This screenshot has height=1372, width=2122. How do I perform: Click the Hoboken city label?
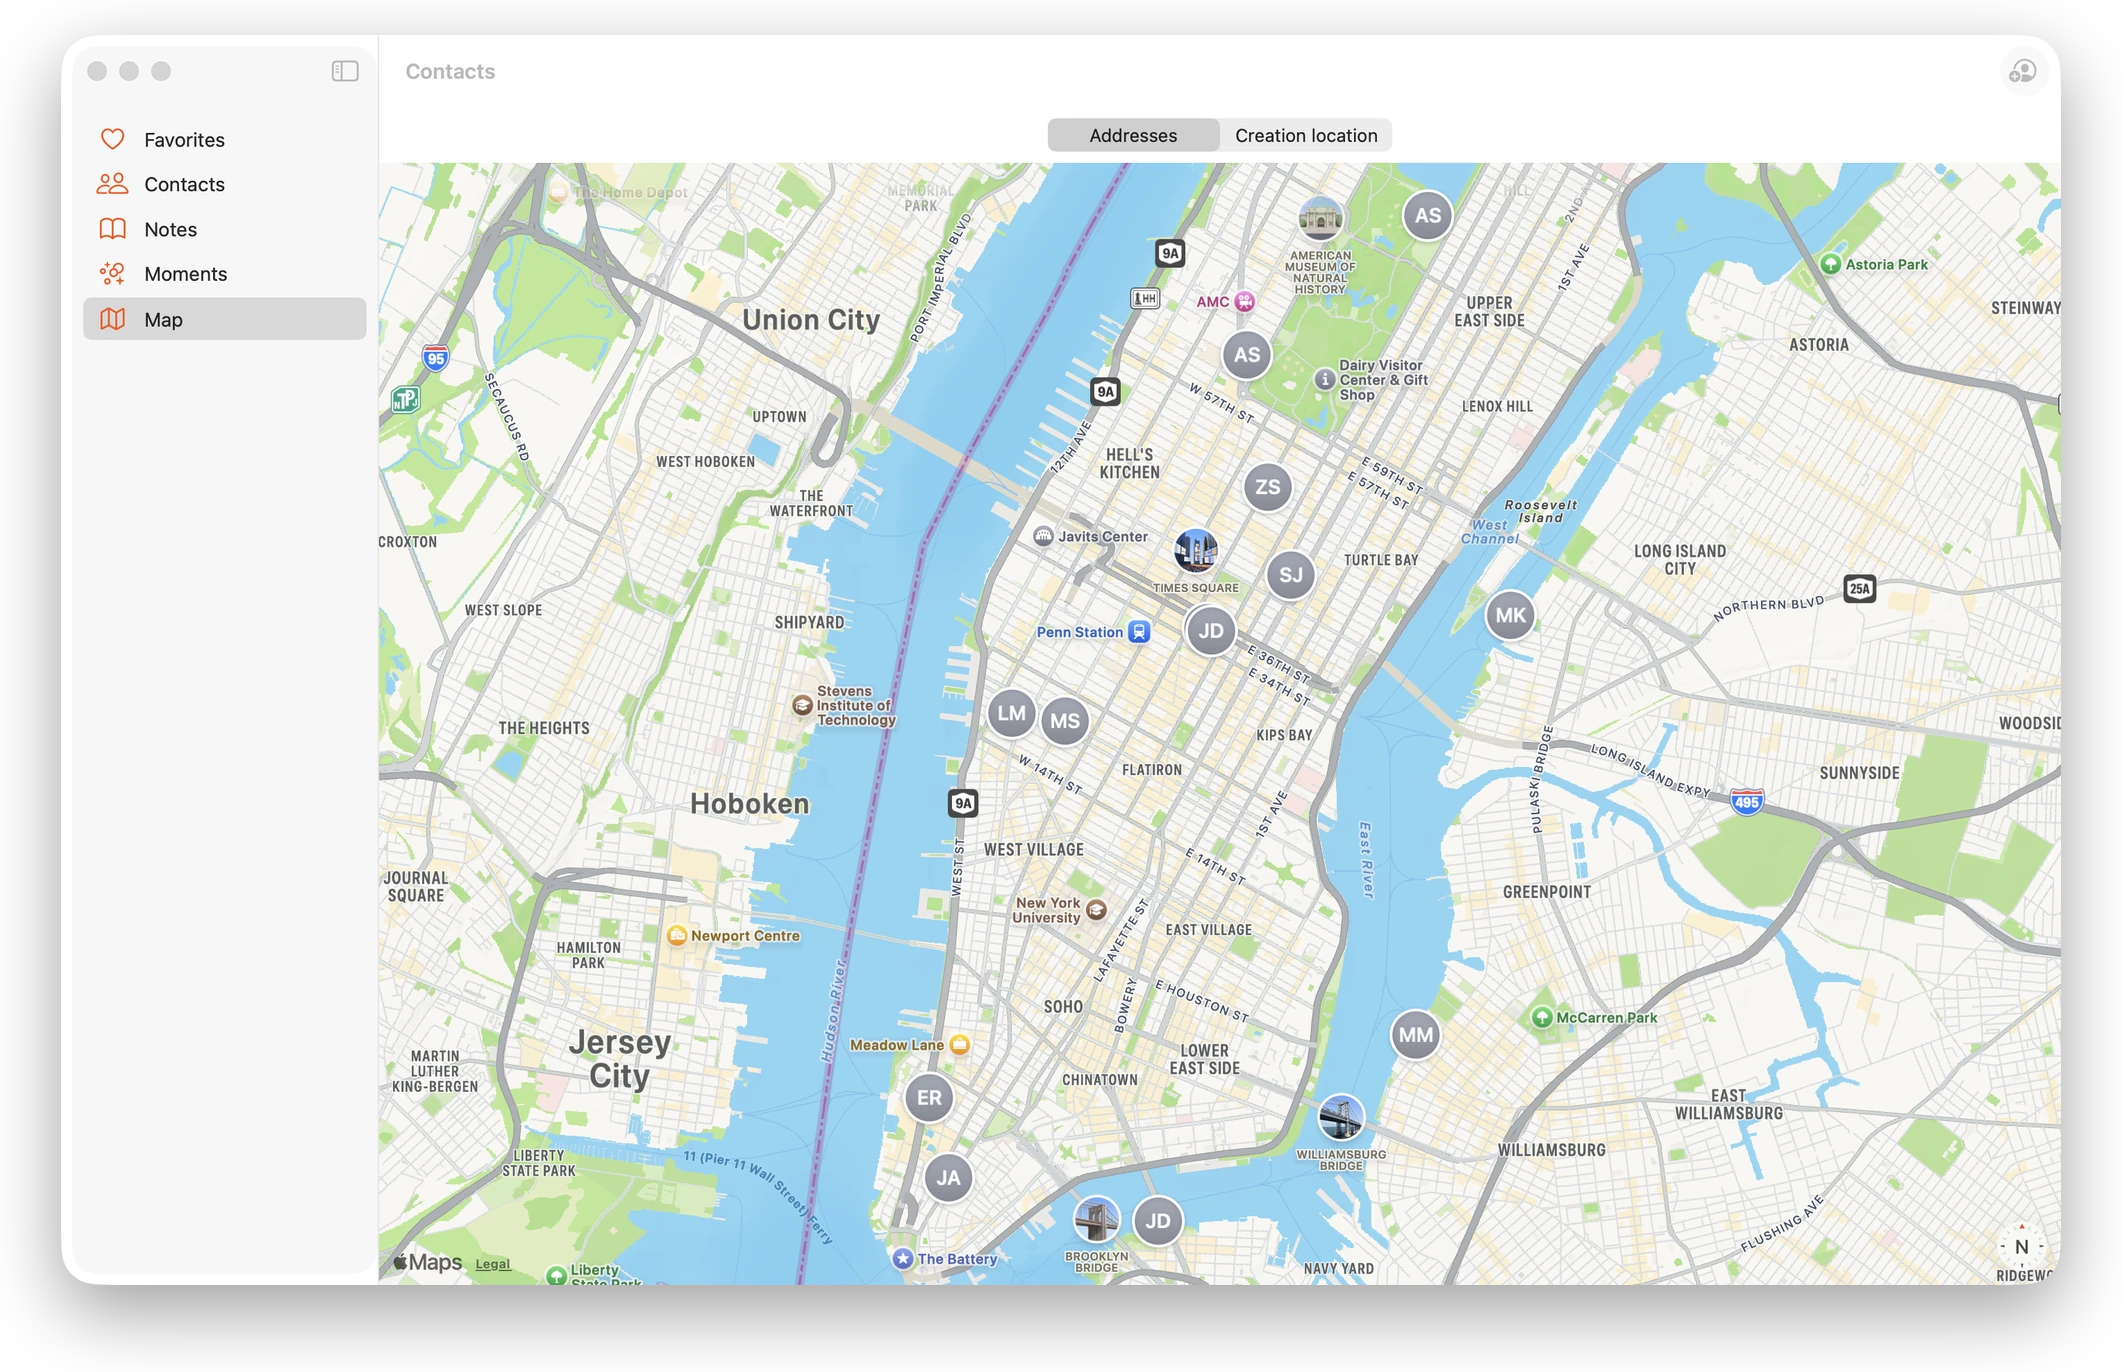tap(750, 804)
